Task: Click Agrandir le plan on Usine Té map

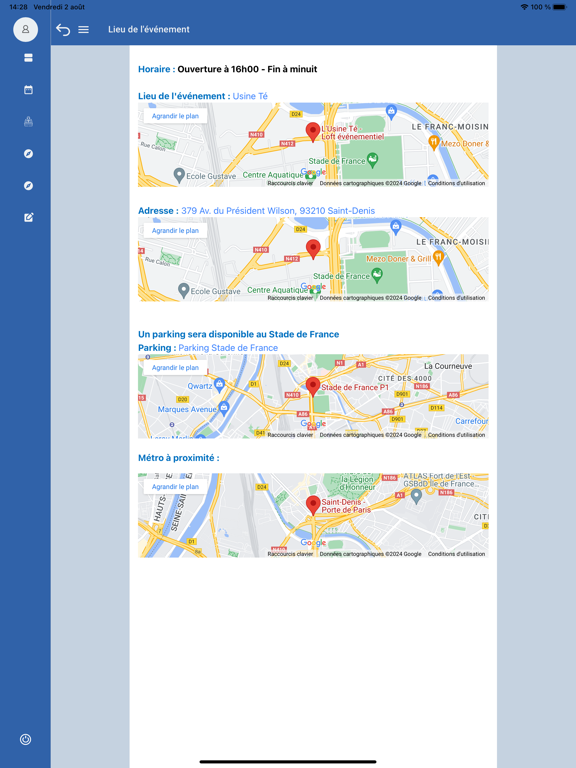Action: (x=175, y=116)
